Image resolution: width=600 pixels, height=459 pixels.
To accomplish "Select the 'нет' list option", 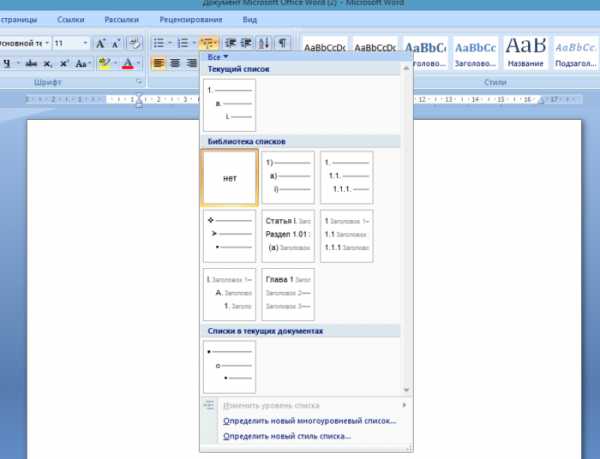I will pos(229,178).
